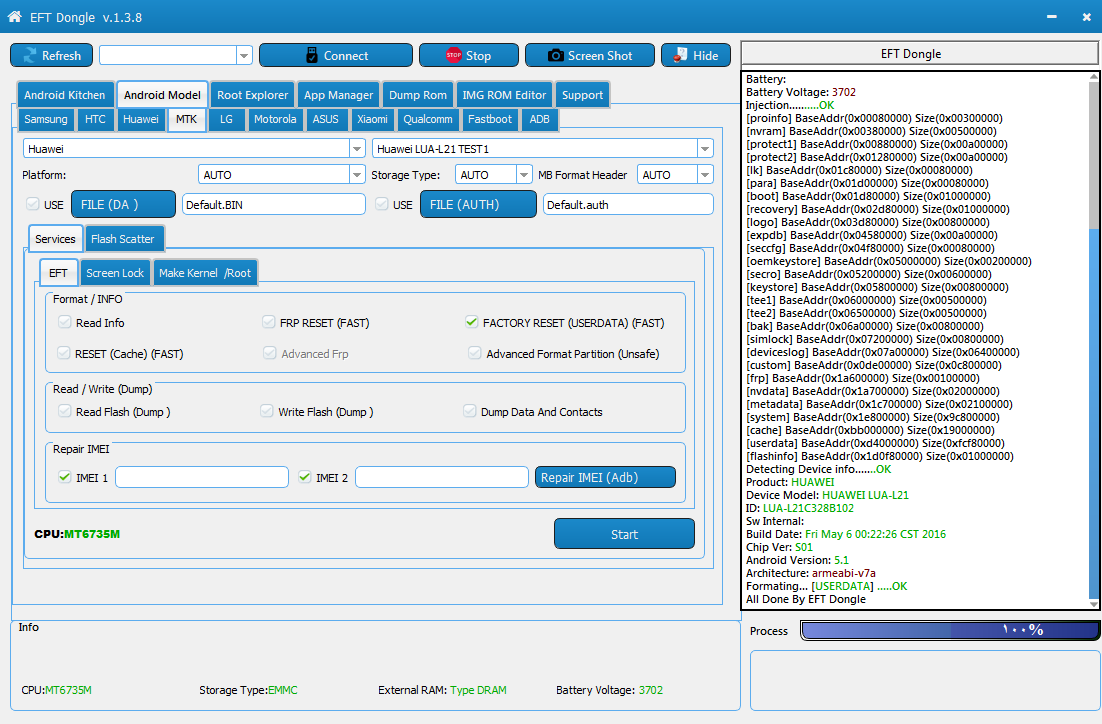The height and width of the screenshot is (724, 1102).
Task: Click the USB icon on Connect button
Action: point(312,56)
